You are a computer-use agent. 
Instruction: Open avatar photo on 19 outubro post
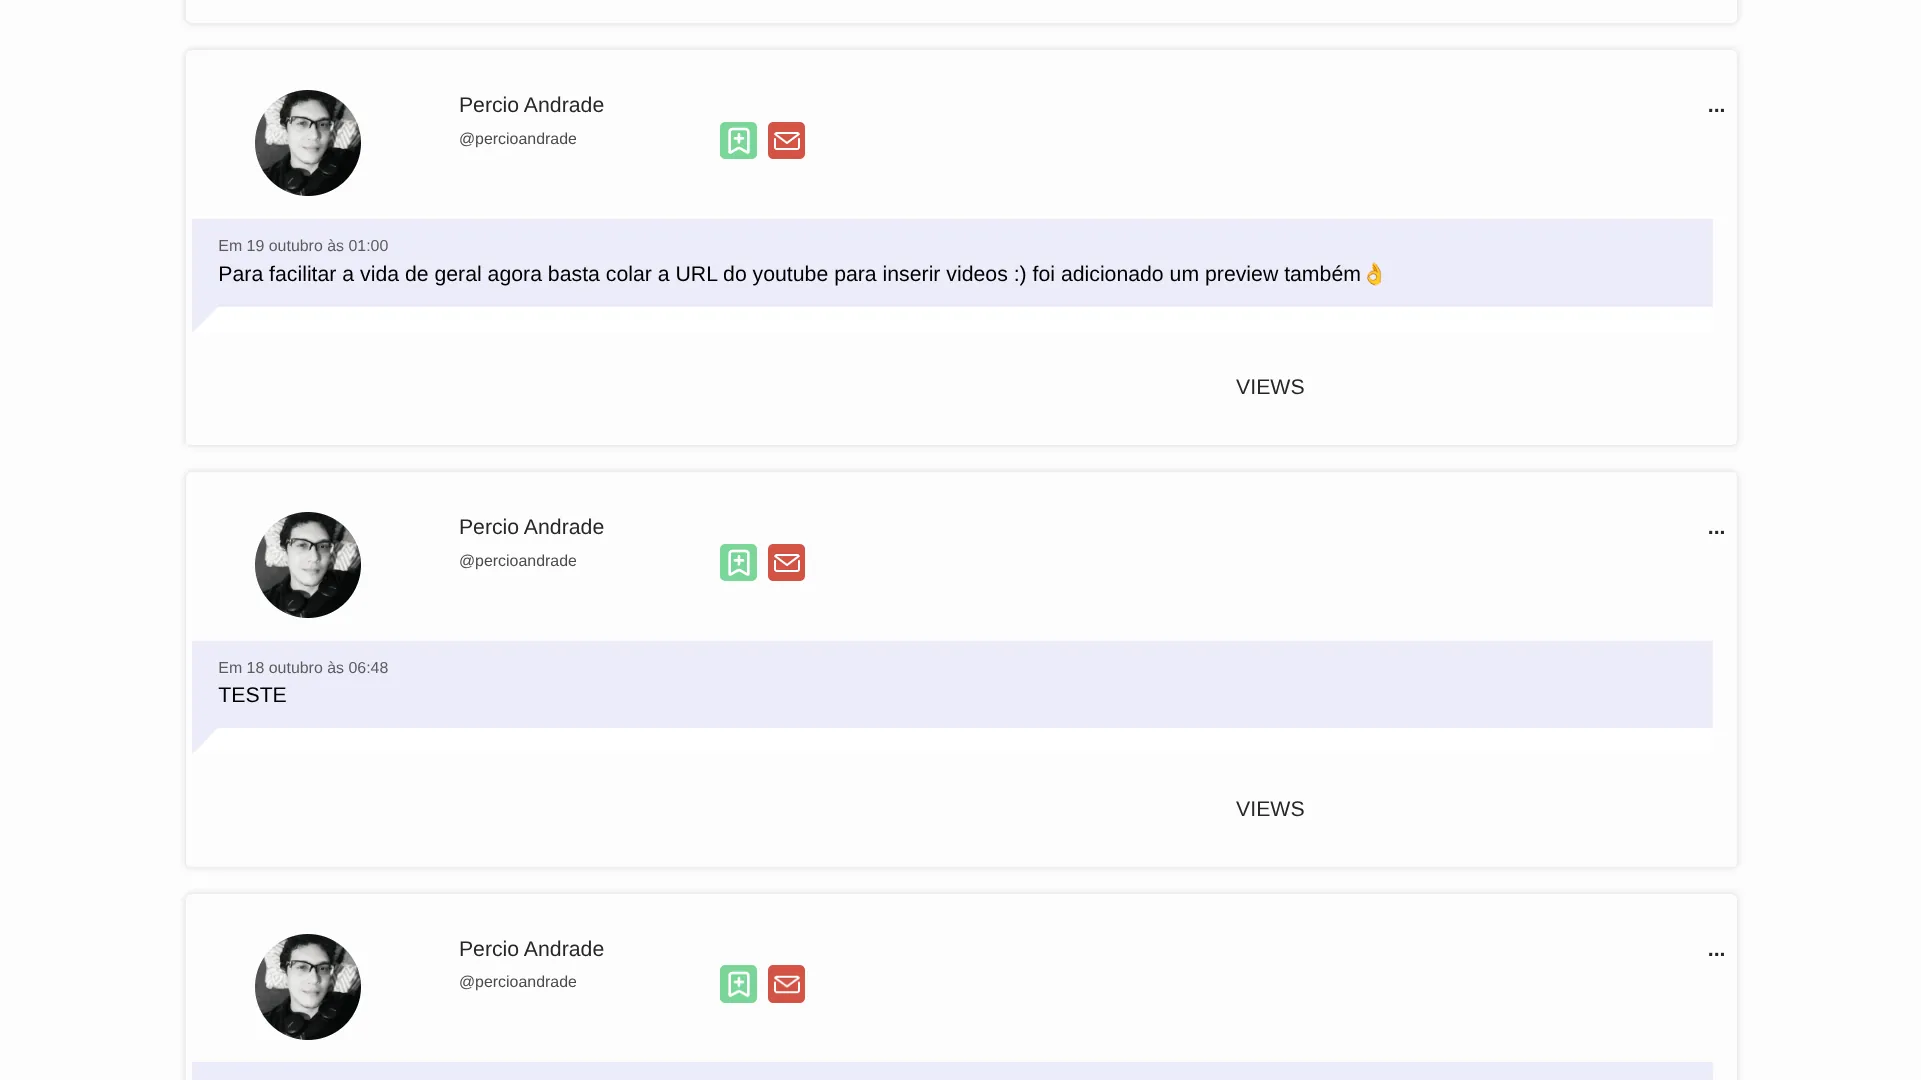tap(308, 143)
